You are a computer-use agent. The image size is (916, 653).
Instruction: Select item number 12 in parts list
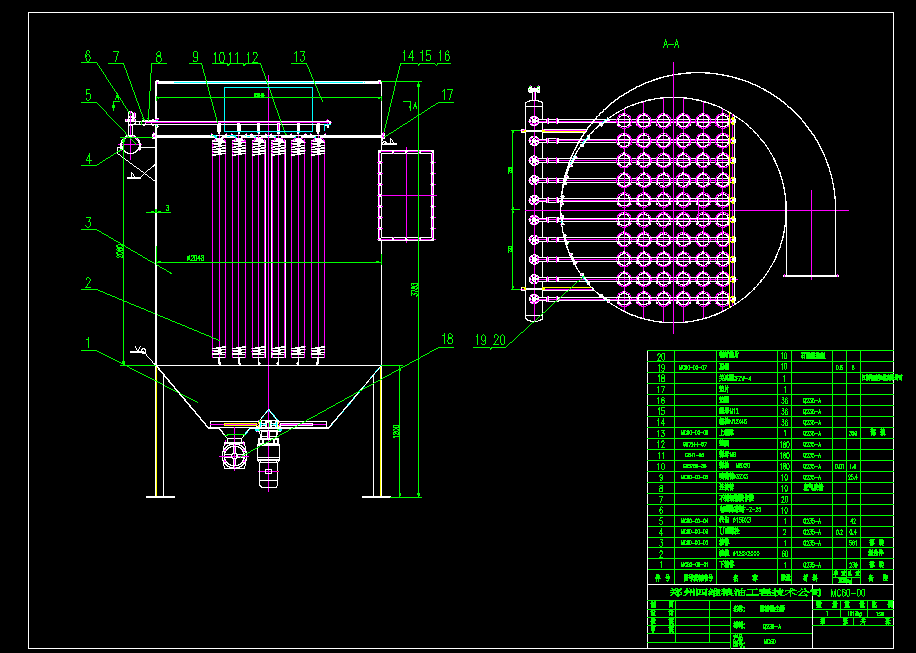(x=661, y=444)
